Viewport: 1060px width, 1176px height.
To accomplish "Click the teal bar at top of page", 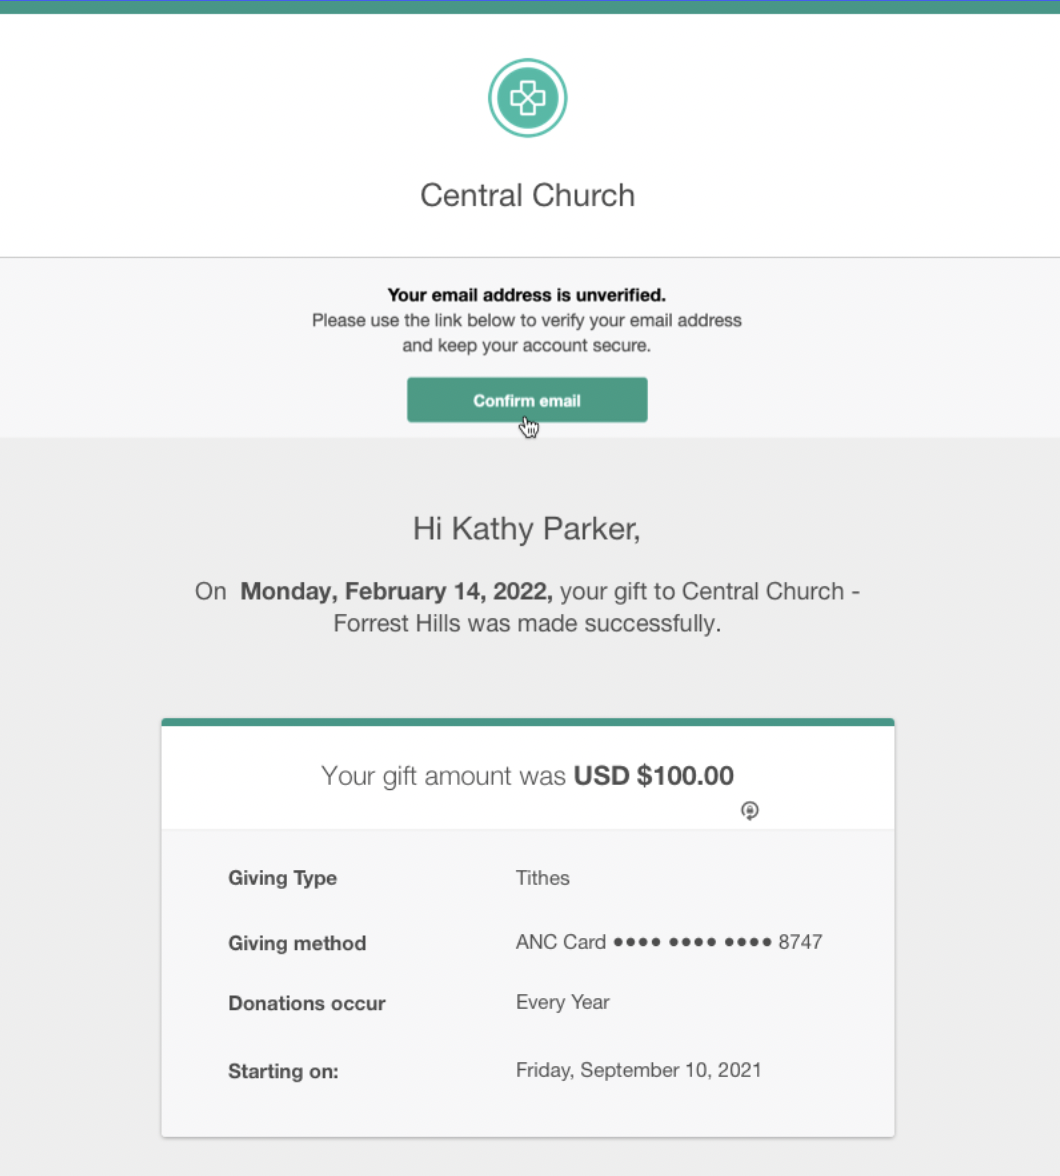I will tap(530, 5).
